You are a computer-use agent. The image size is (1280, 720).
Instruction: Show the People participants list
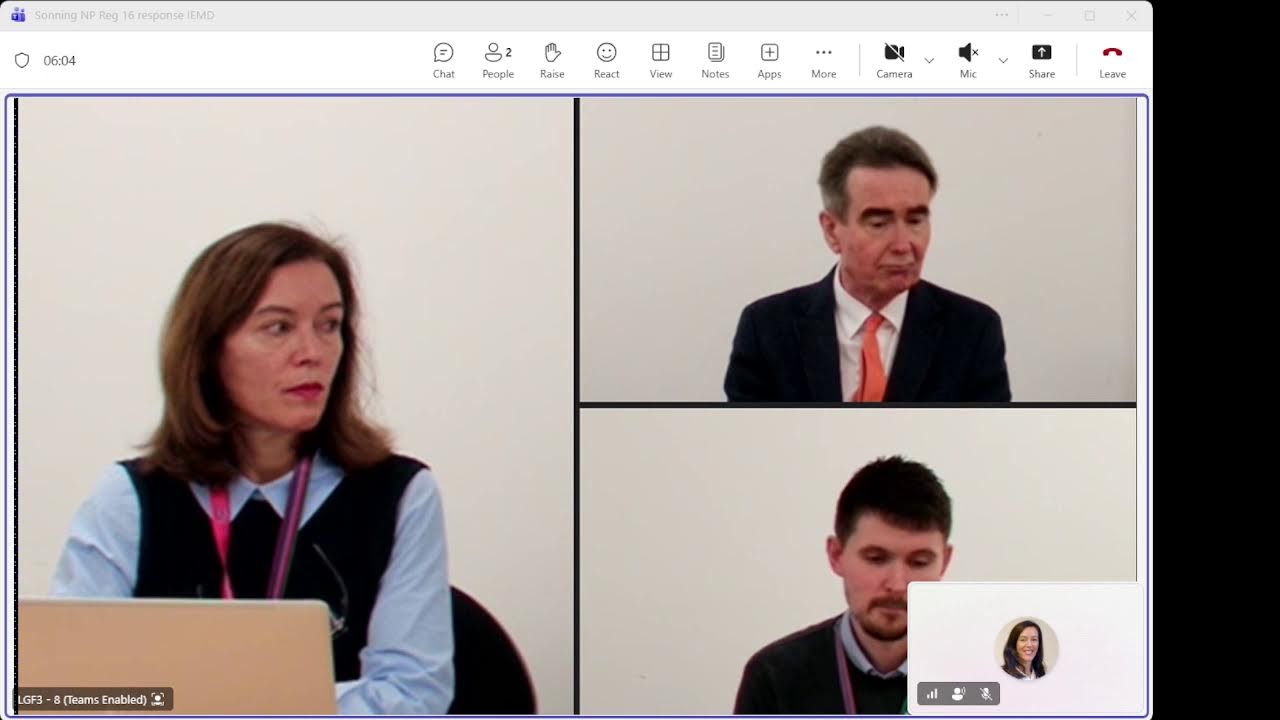(498, 60)
